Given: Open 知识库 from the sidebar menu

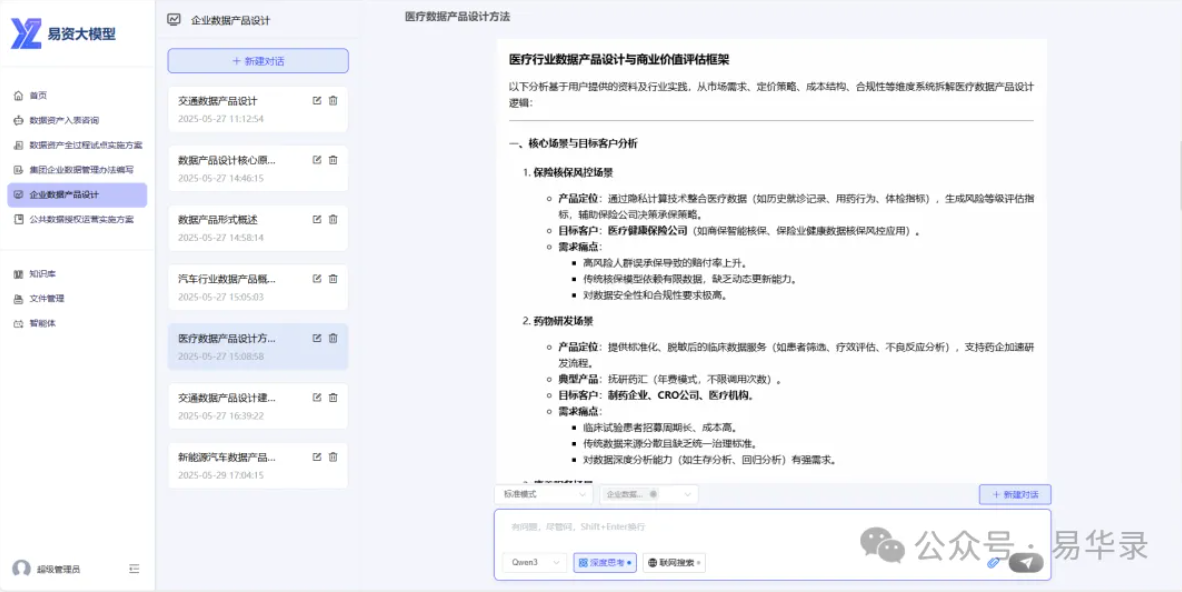Looking at the screenshot, I should [42, 274].
